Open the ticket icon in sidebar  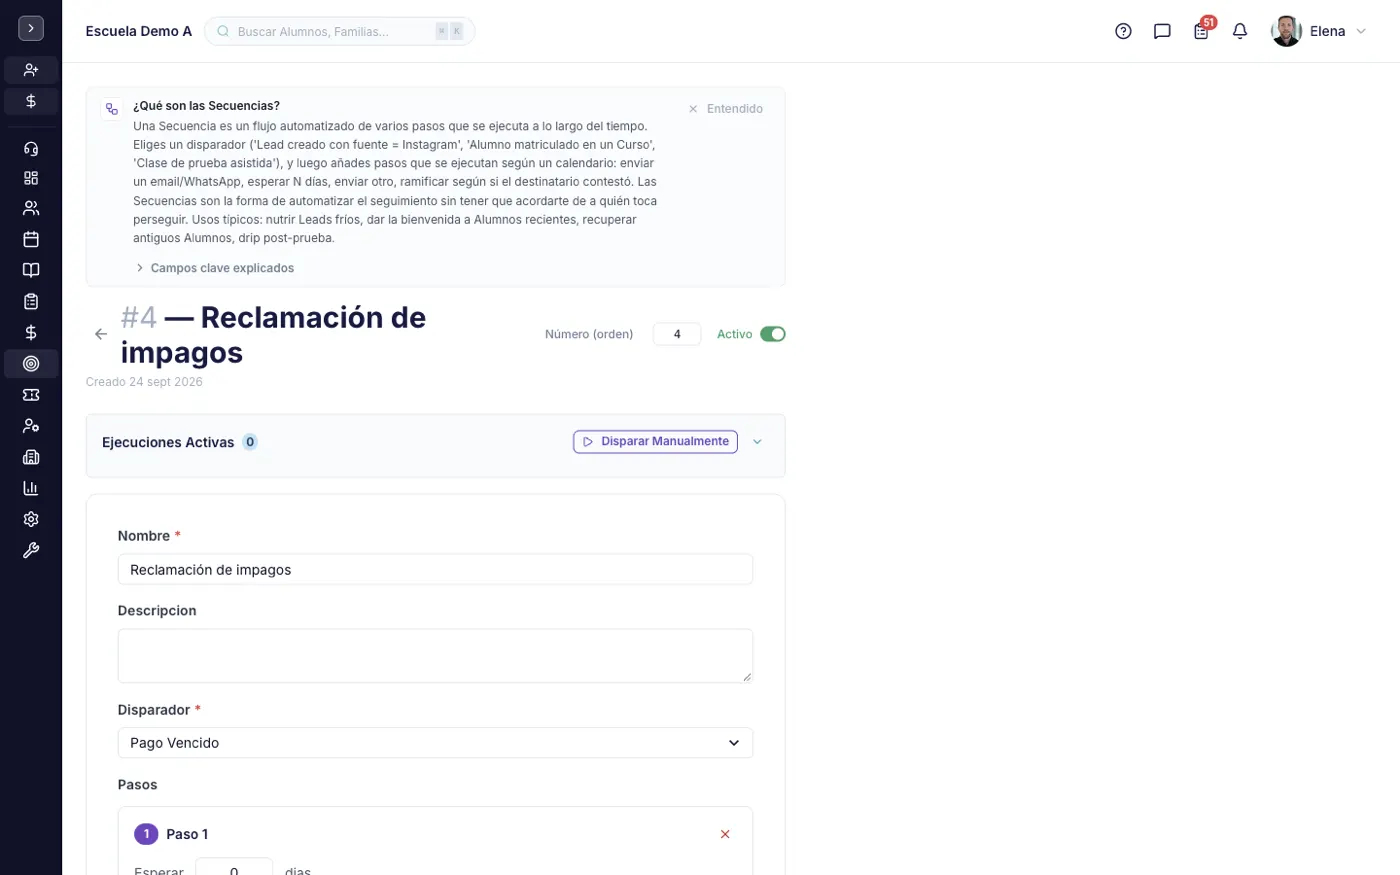point(31,395)
